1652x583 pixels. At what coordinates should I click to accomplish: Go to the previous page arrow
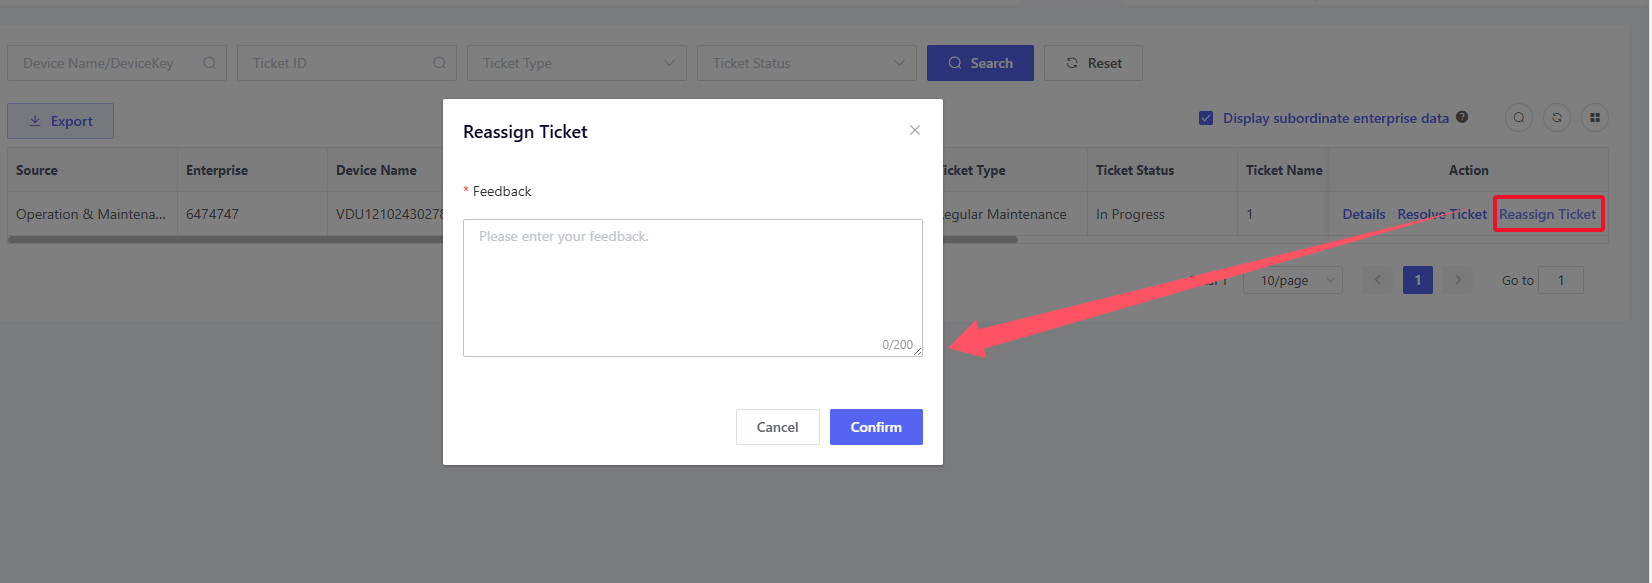pos(1377,280)
